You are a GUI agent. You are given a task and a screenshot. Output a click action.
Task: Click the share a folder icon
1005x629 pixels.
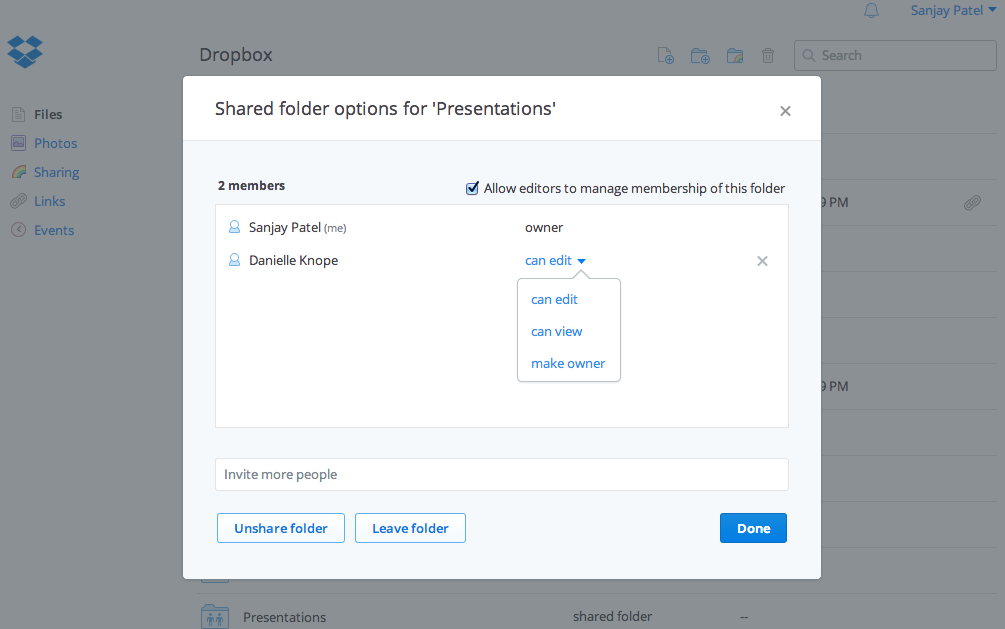click(735, 56)
